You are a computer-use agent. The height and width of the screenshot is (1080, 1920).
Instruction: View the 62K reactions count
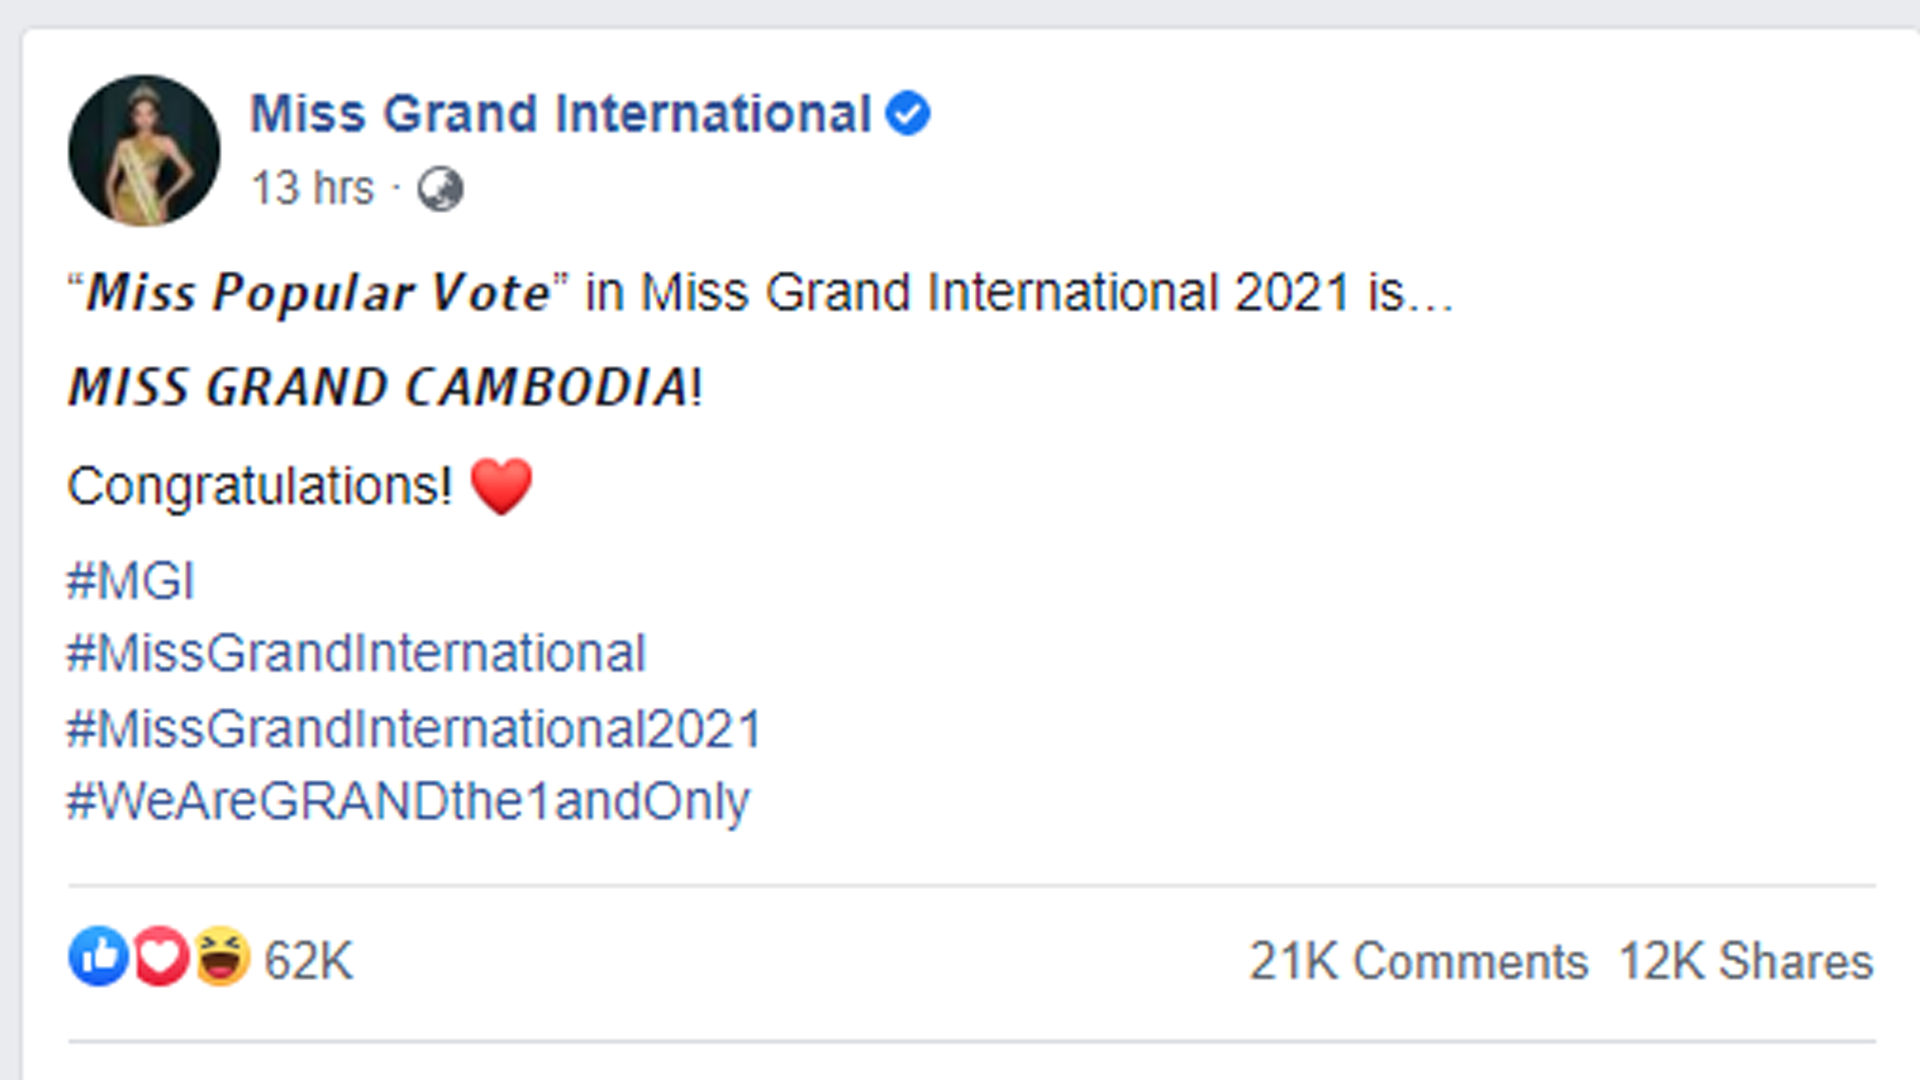[308, 961]
